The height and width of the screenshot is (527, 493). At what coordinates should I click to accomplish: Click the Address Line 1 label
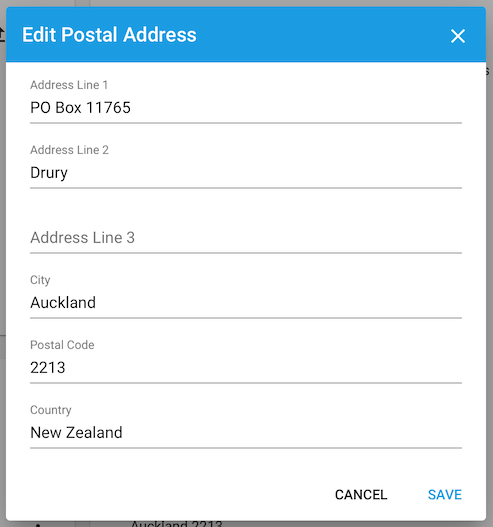tap(69, 85)
